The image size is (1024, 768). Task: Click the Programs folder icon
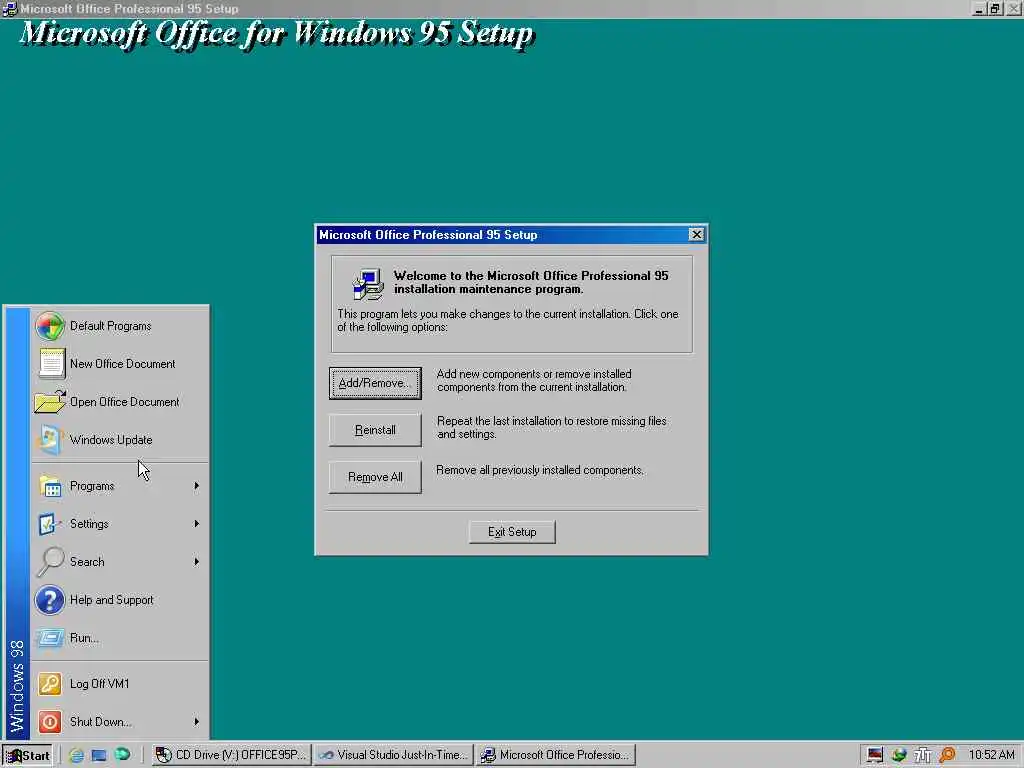pyautogui.click(x=50, y=487)
